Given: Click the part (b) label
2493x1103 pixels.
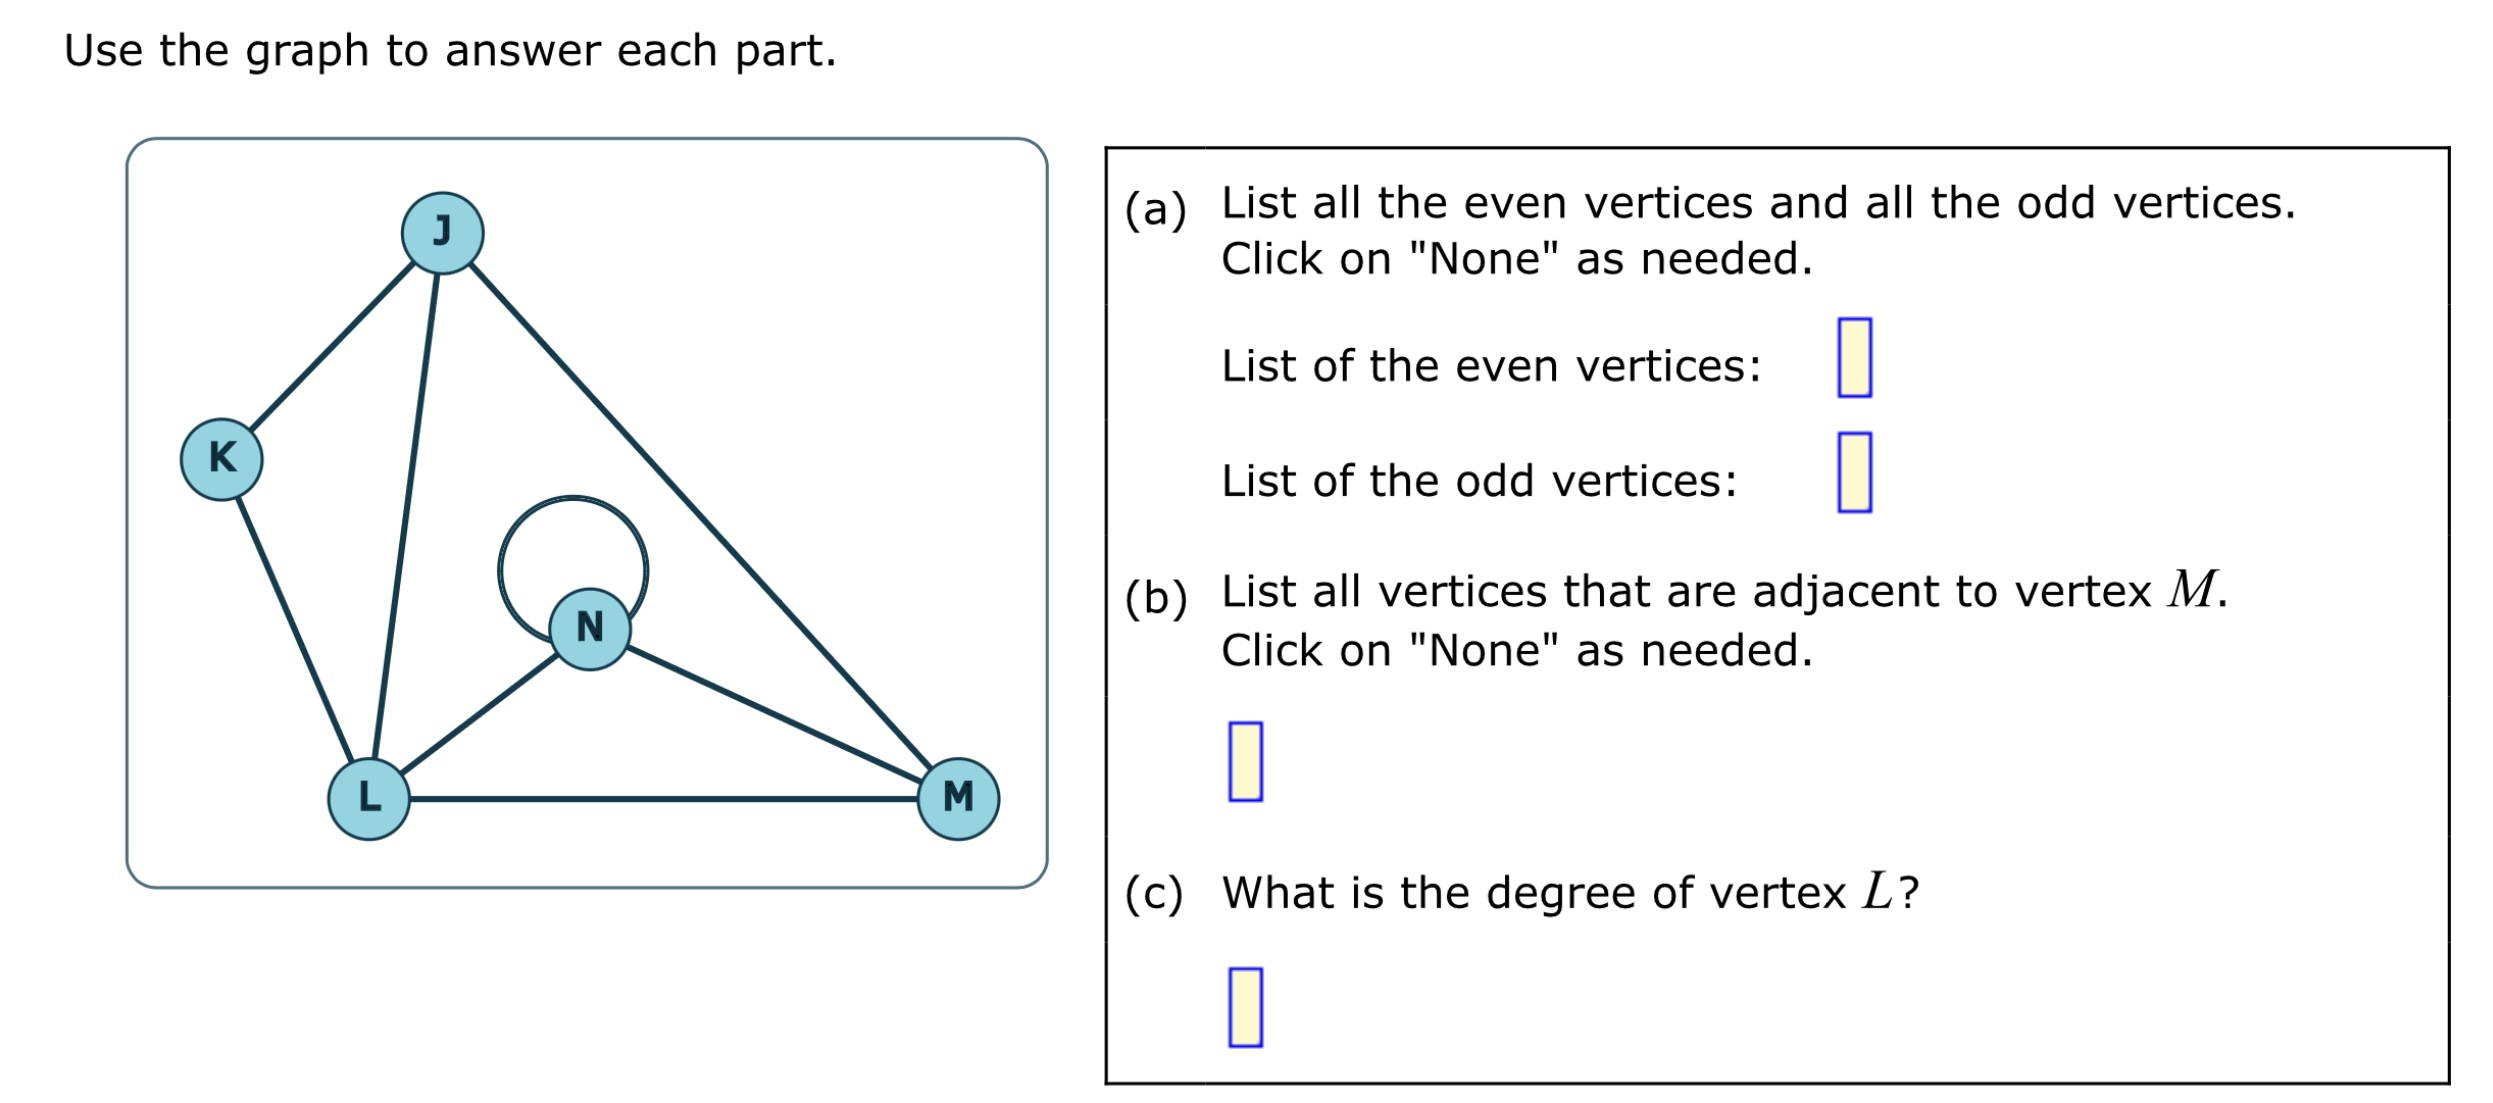Looking at the screenshot, I should tap(1155, 598).
